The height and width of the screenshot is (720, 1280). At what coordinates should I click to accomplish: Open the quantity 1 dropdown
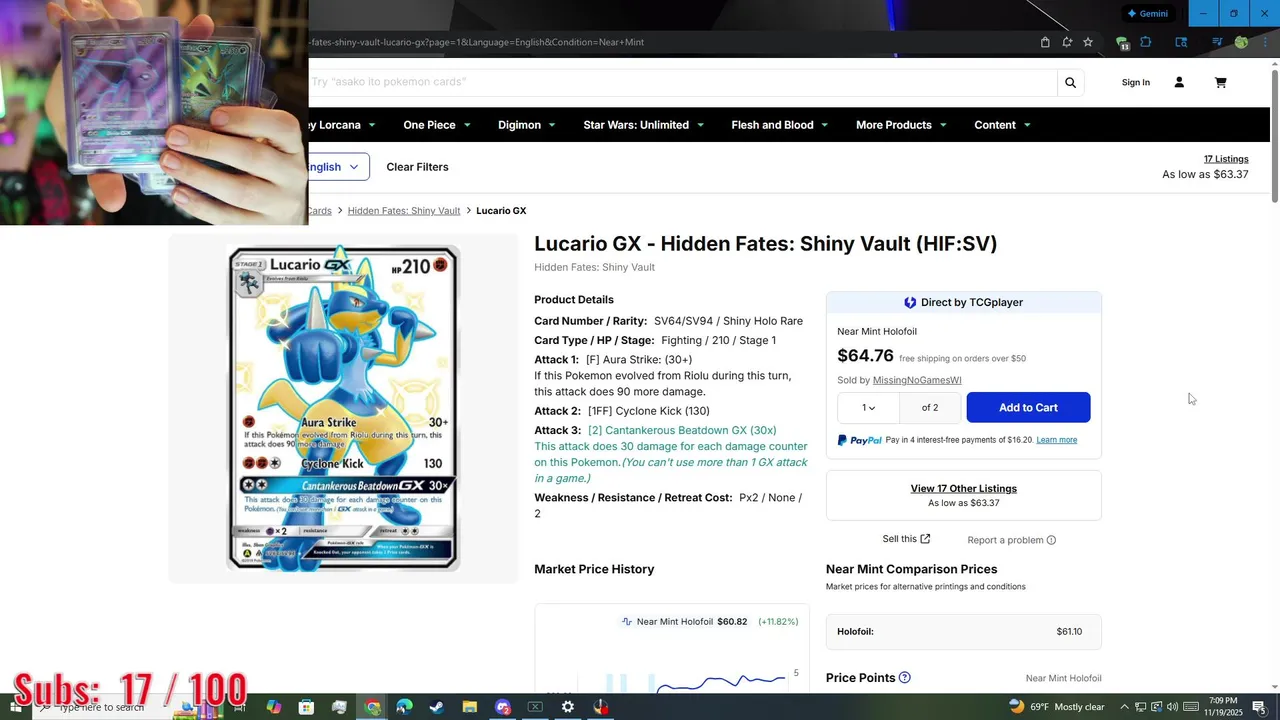[868, 407]
